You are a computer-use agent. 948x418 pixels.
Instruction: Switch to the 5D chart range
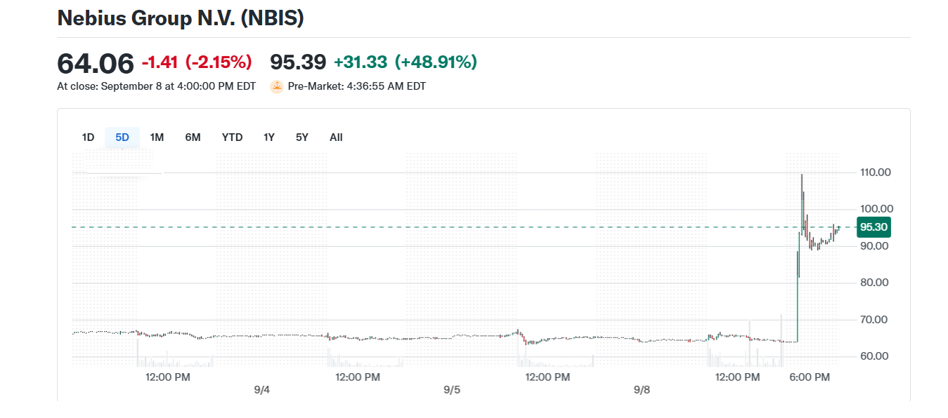122,137
